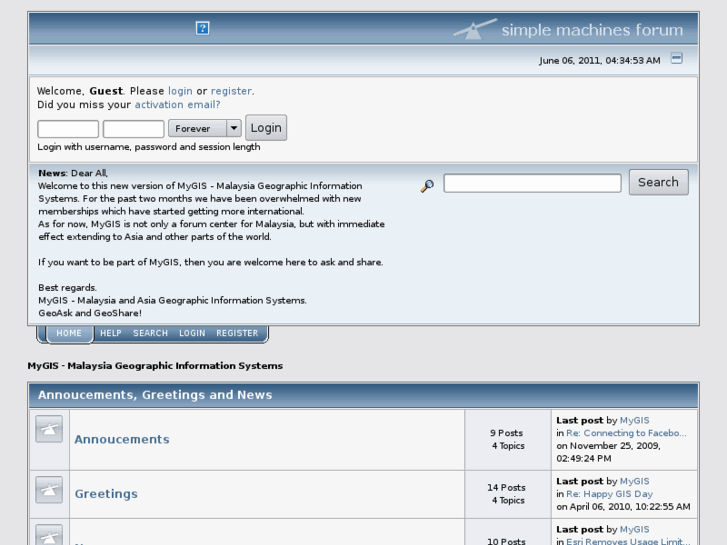Select the HOME menu tab
This screenshot has height=545, width=727.
(69, 333)
